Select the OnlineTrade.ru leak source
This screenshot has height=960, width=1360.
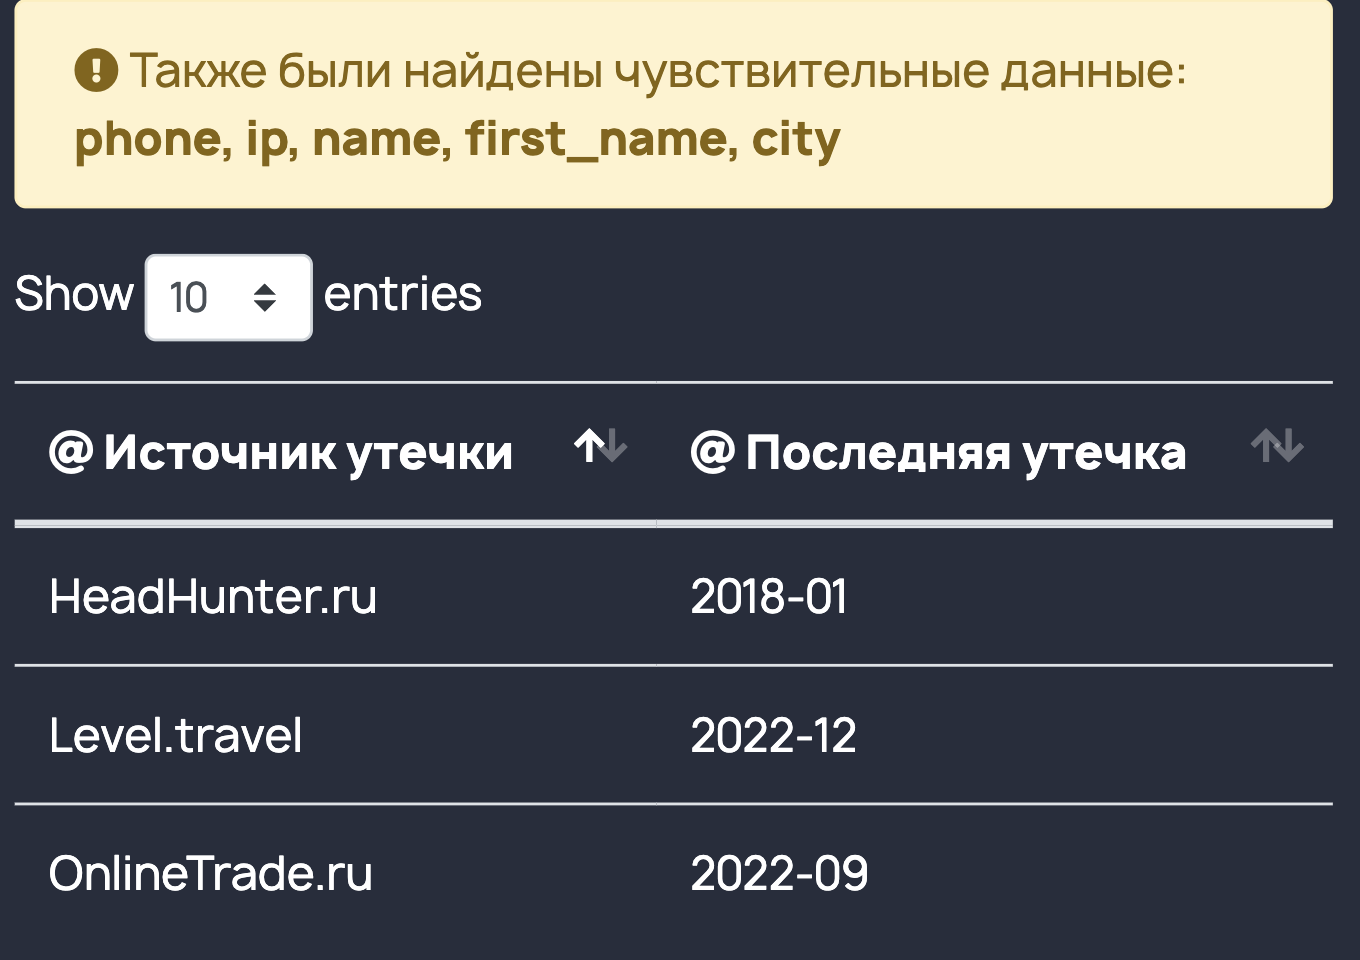[211, 874]
